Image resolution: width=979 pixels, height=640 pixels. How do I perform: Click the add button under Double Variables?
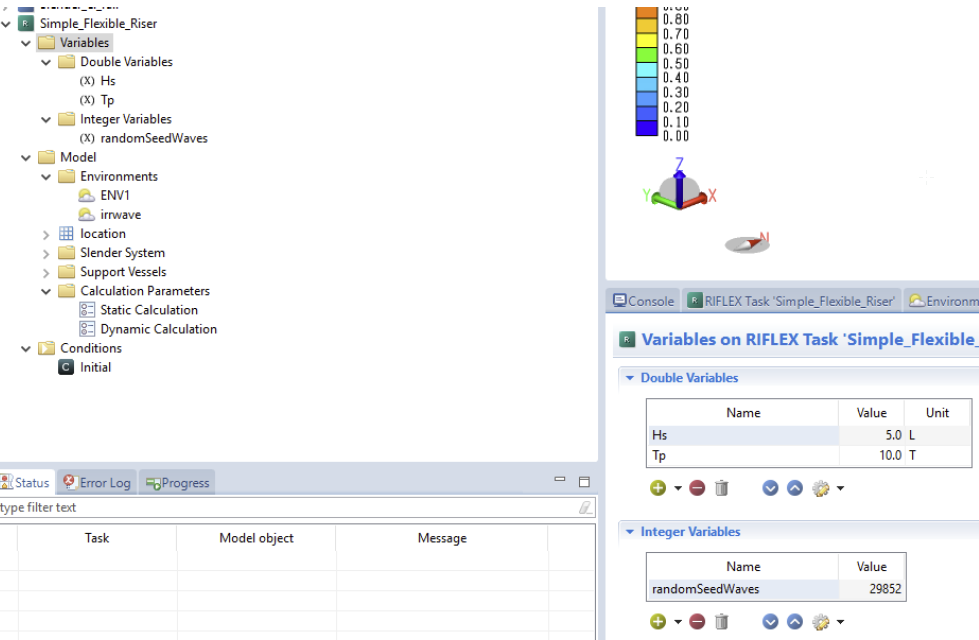click(657, 488)
